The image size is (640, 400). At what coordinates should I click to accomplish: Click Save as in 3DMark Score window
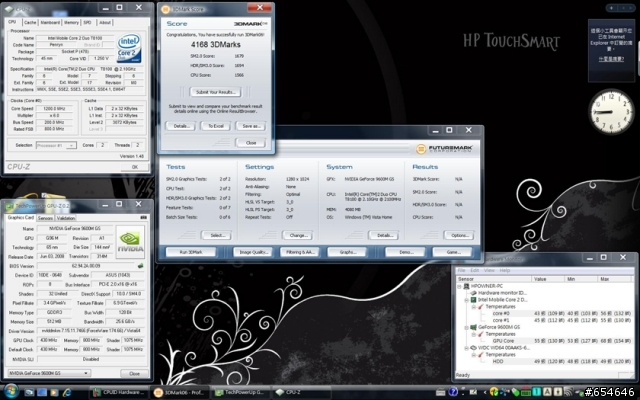point(251,126)
